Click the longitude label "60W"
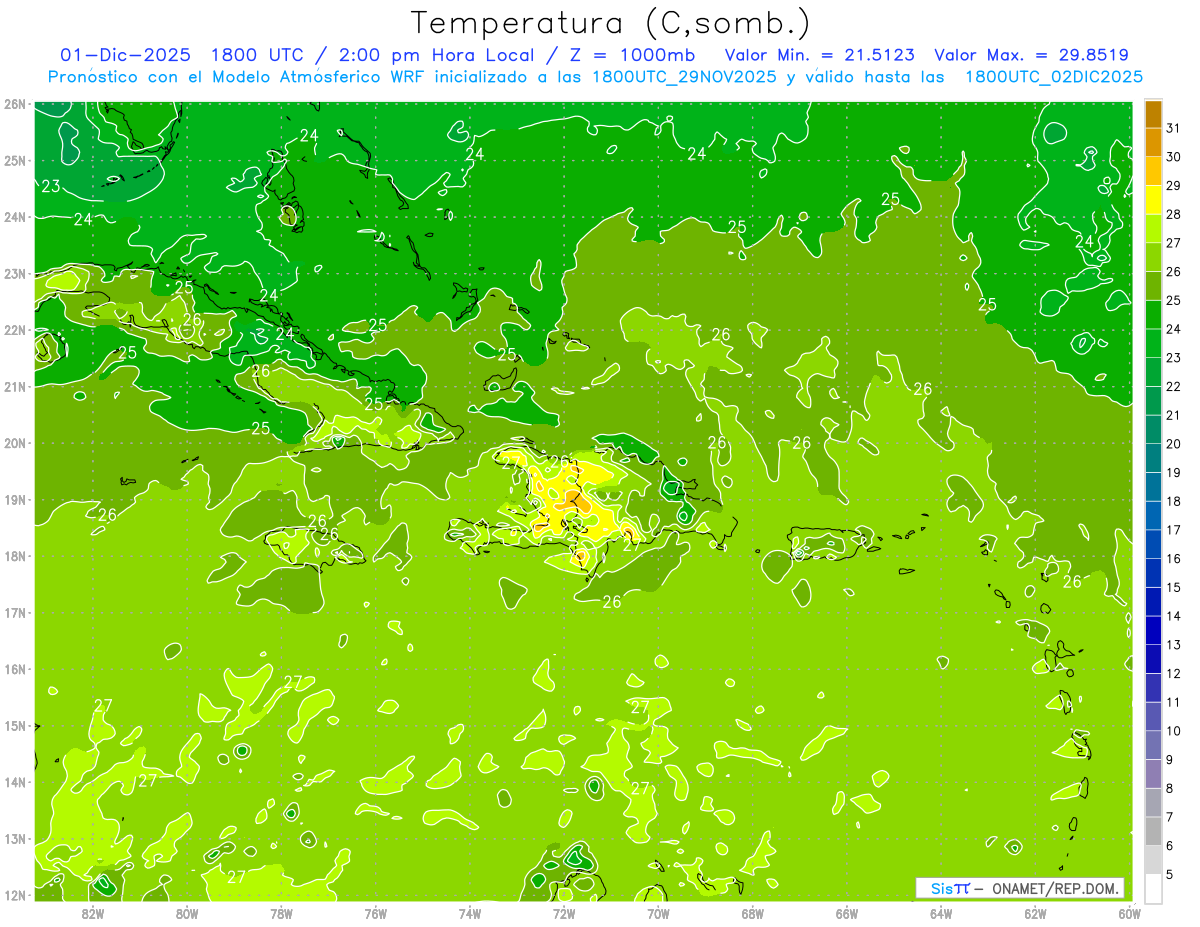Screen dimensions: 1200x927 (x=1129, y=914)
